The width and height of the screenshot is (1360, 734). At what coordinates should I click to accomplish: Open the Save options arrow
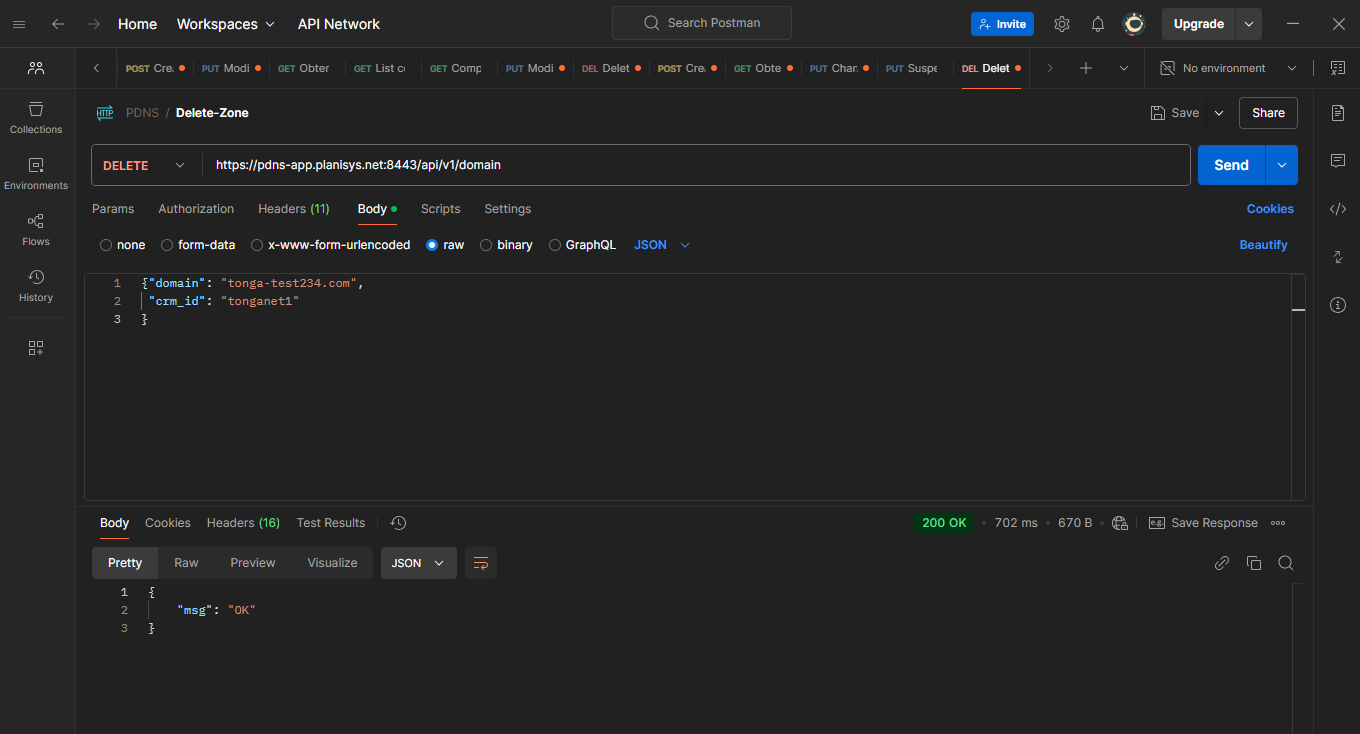(1219, 113)
